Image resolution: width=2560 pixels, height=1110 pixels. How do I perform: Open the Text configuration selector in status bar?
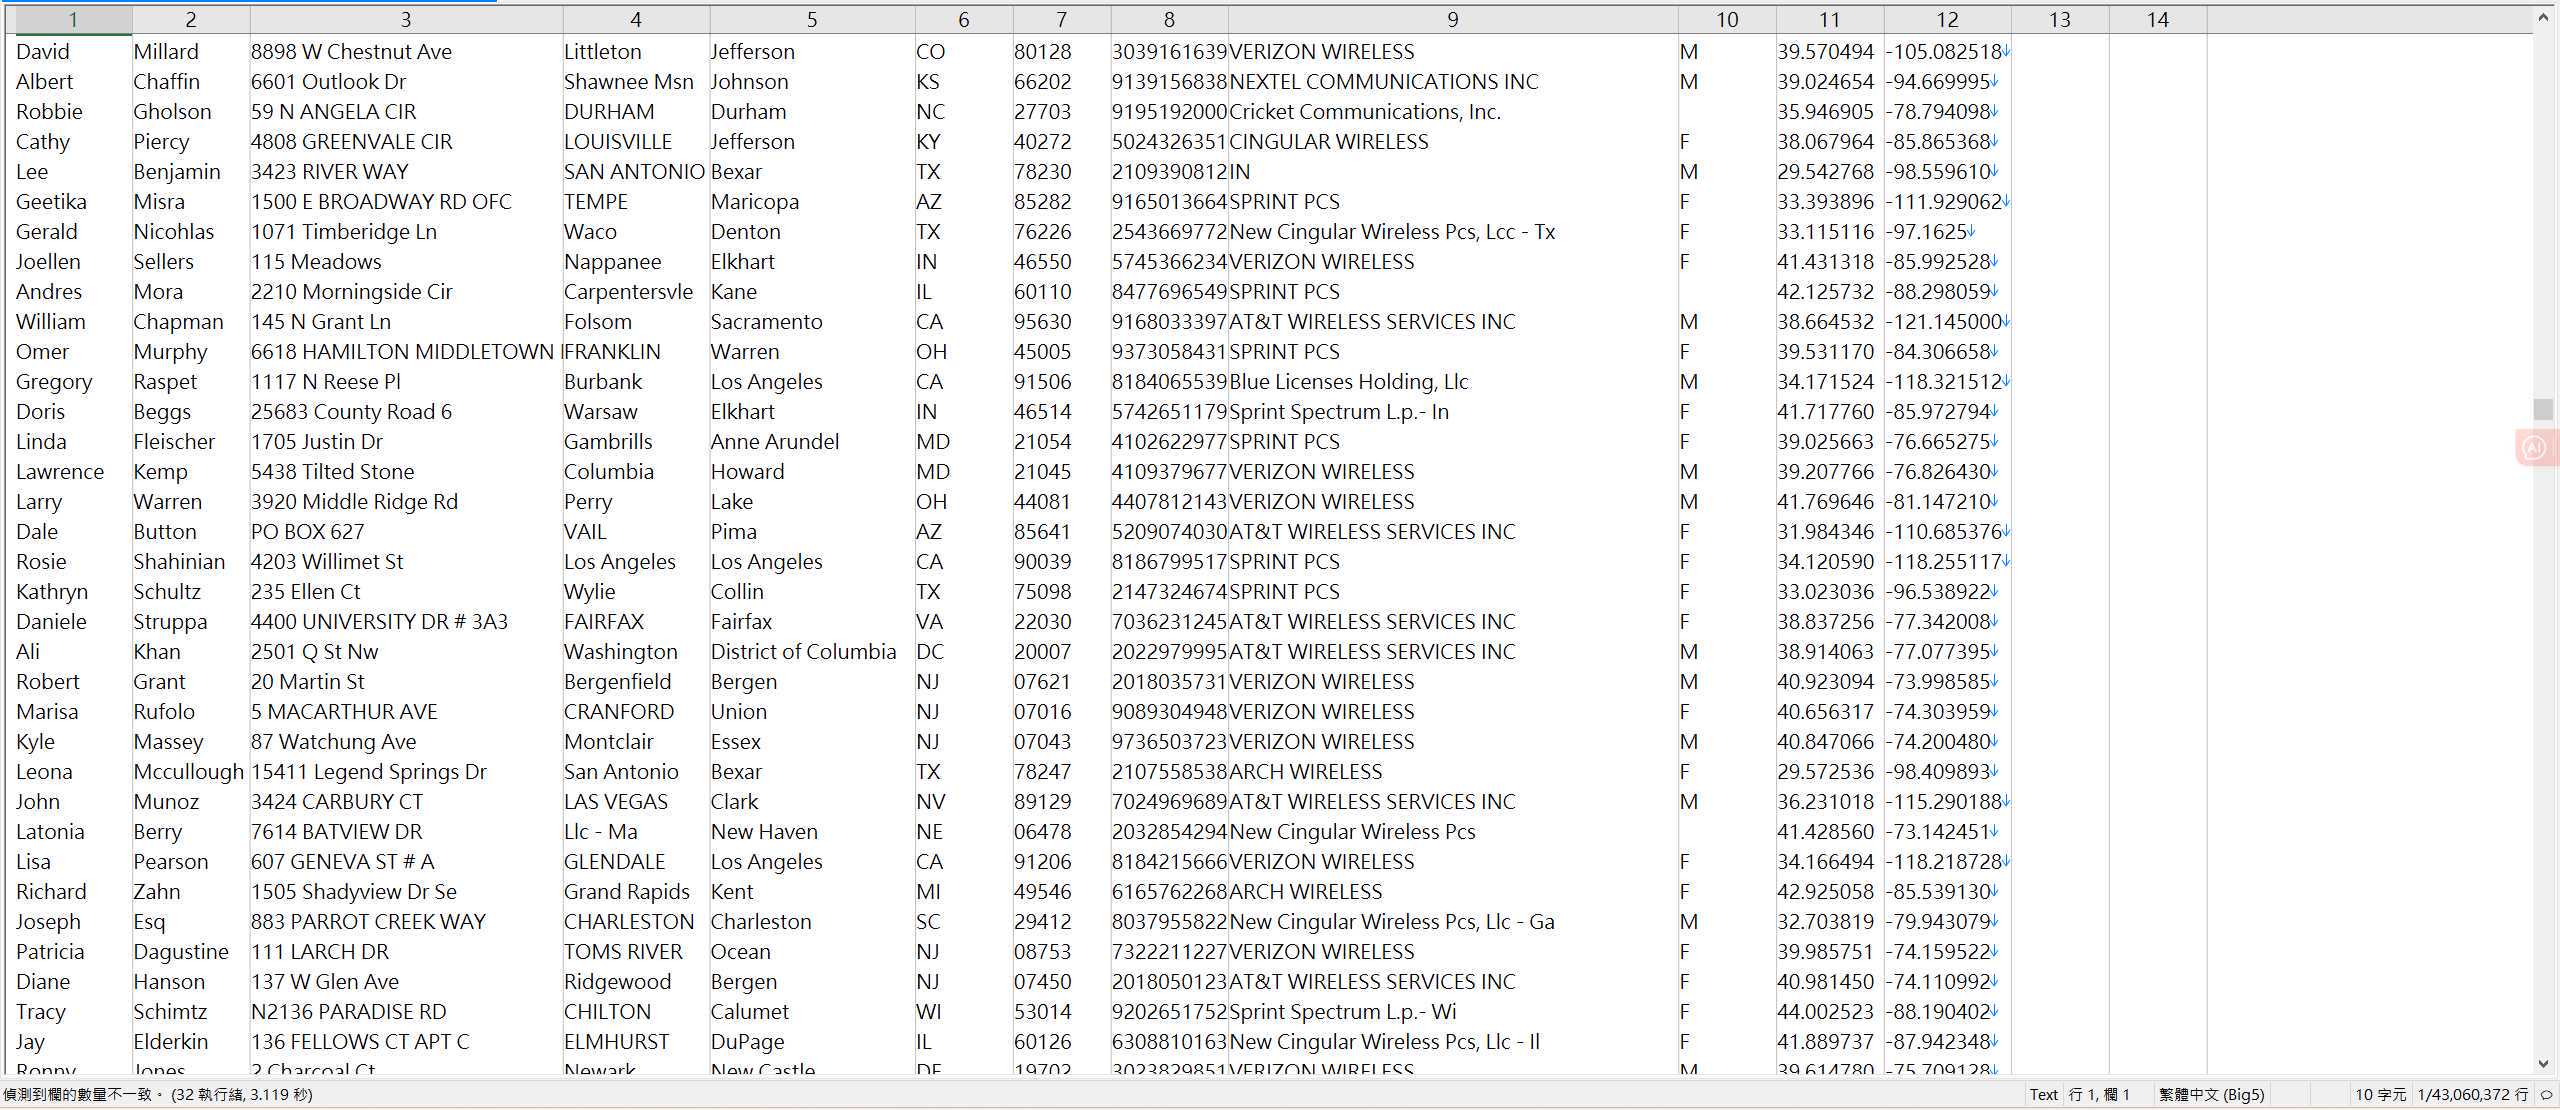[2043, 1095]
